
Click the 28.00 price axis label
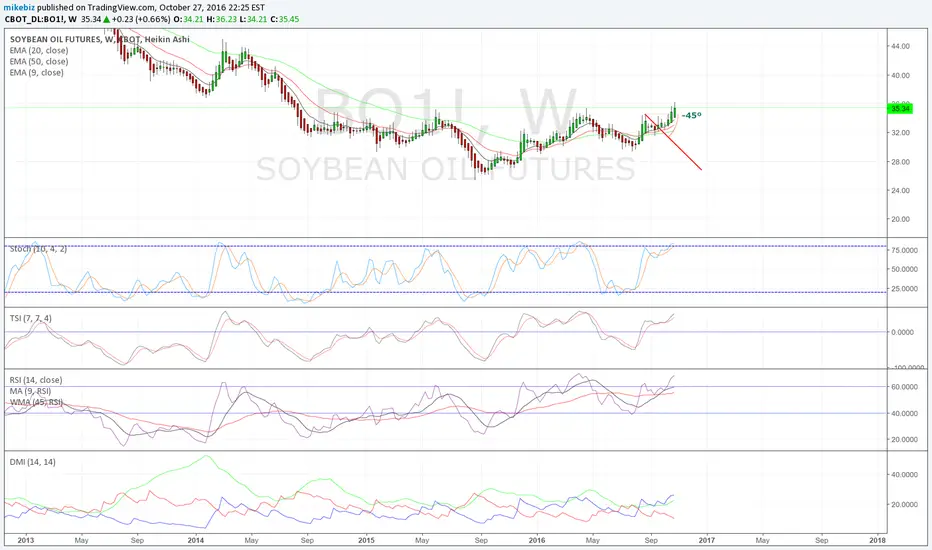[x=900, y=162]
